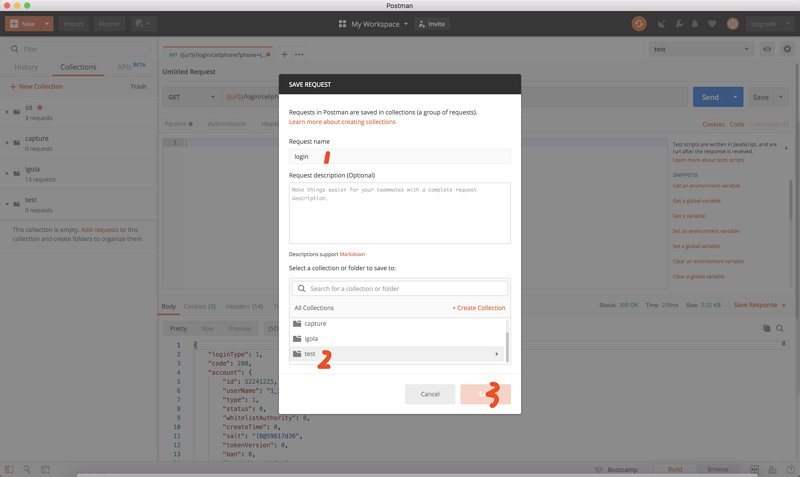Screen dimensions: 800x477
Task: Switch to the Collections tab
Action: point(78,67)
